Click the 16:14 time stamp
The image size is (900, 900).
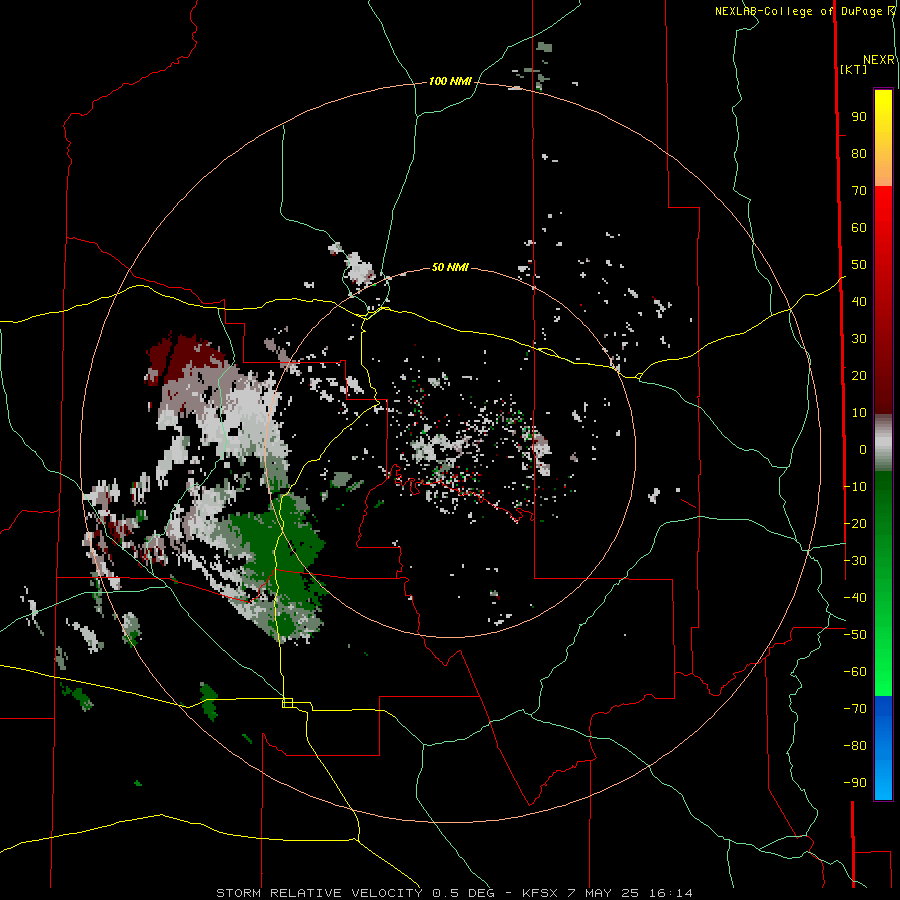(671, 893)
